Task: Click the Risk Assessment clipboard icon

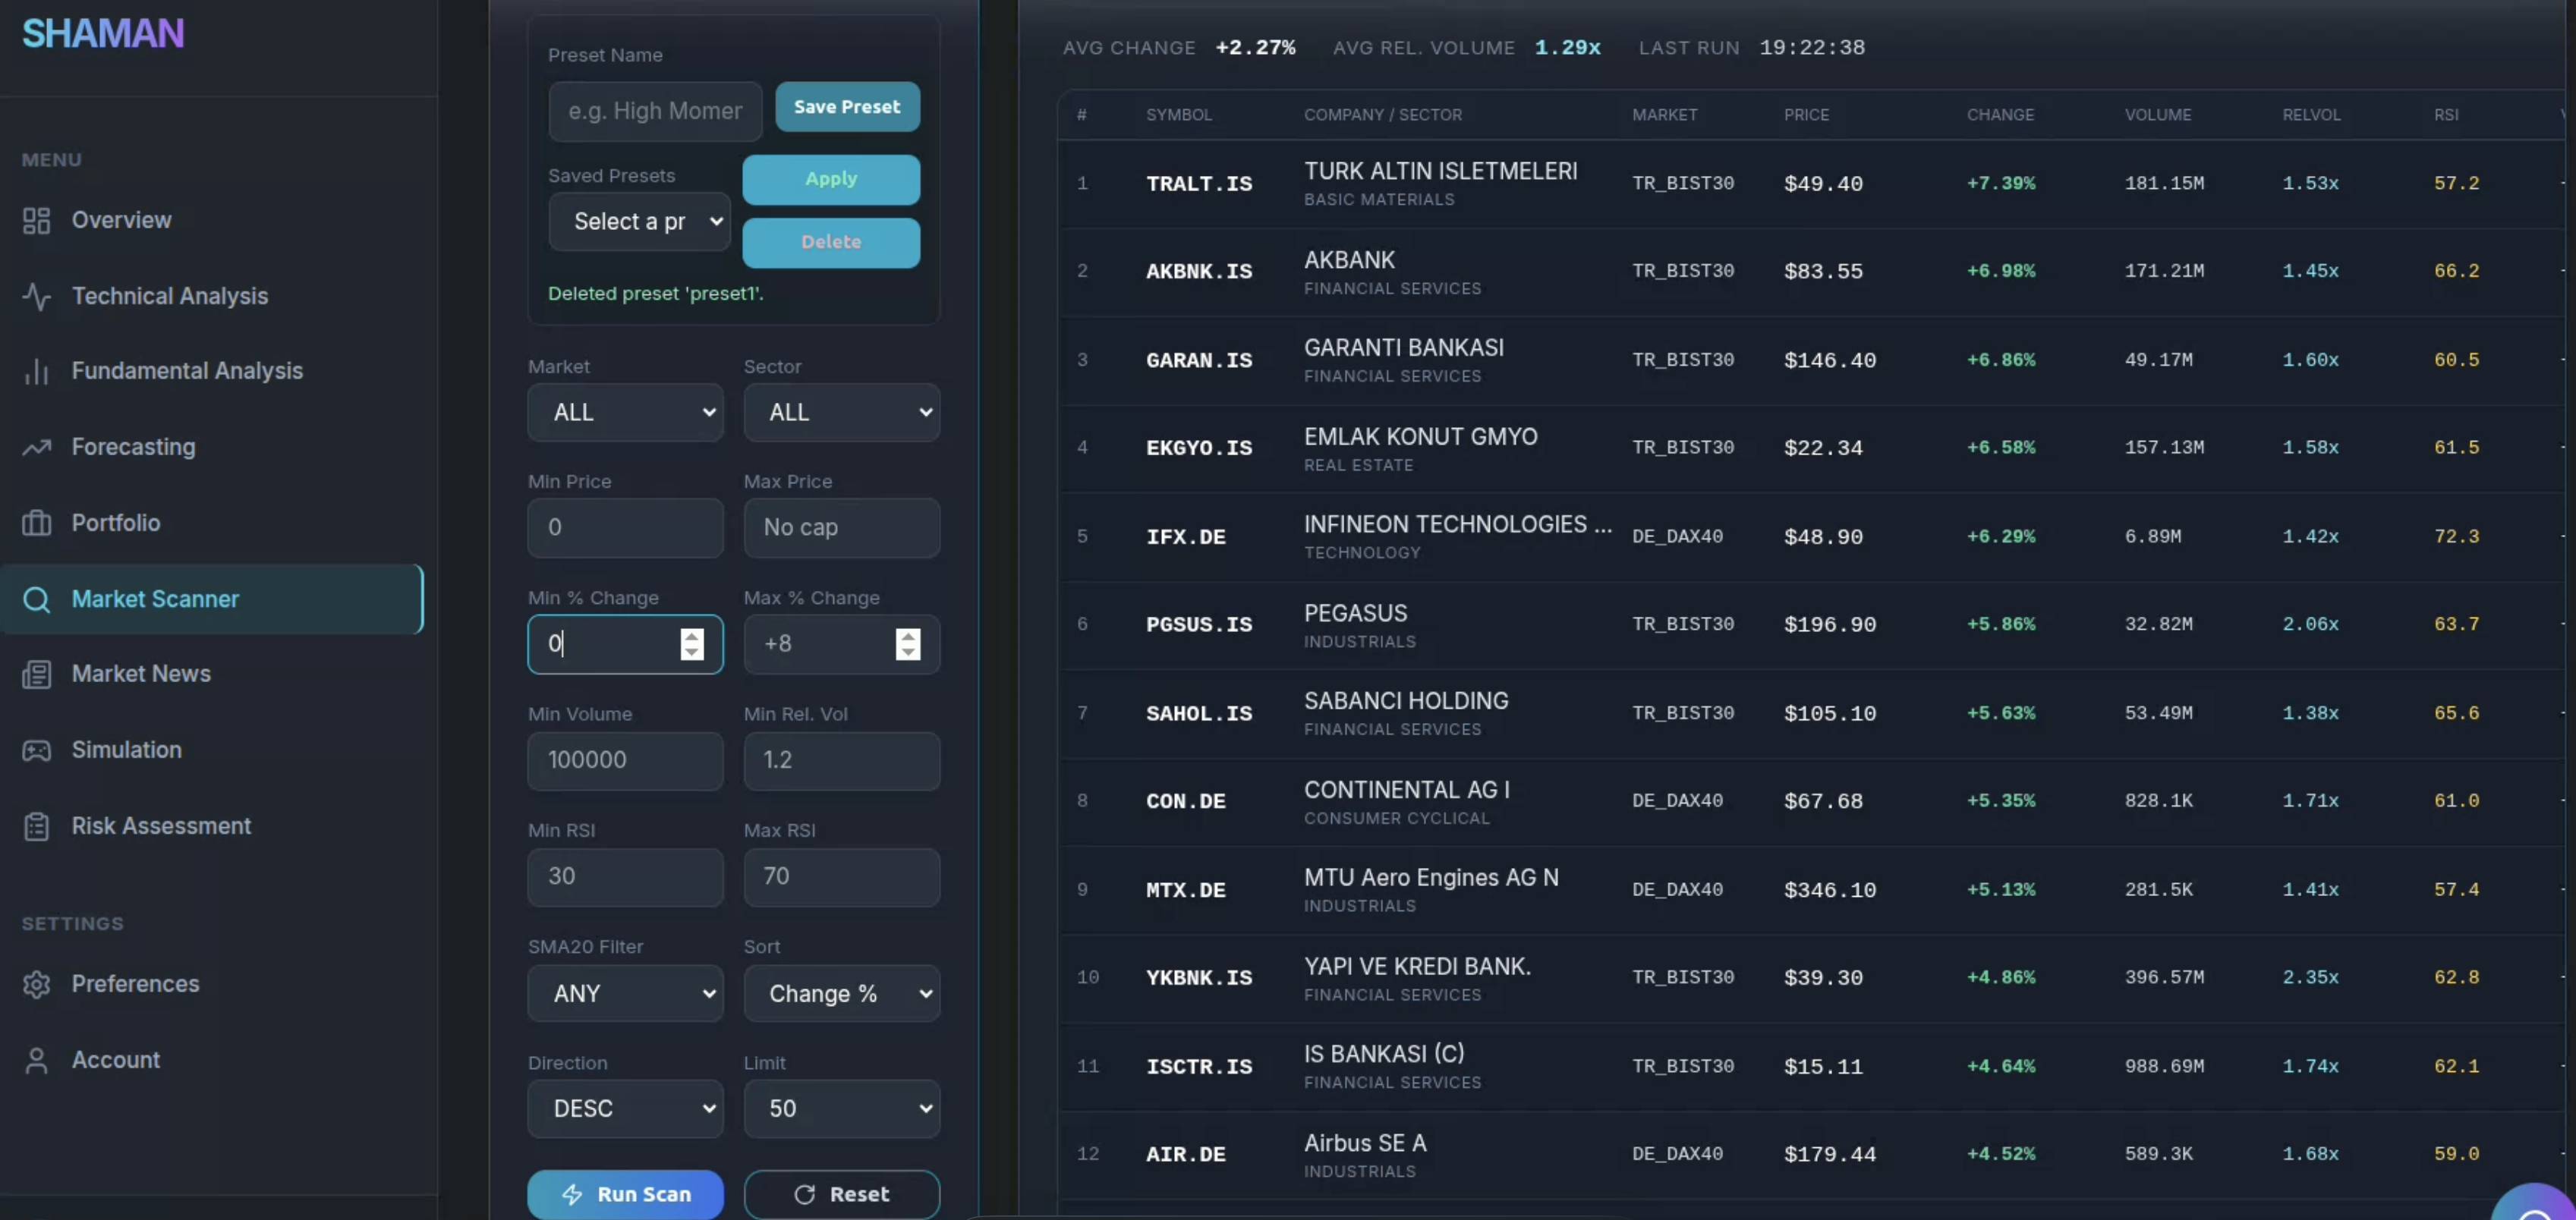Action: tap(36, 826)
